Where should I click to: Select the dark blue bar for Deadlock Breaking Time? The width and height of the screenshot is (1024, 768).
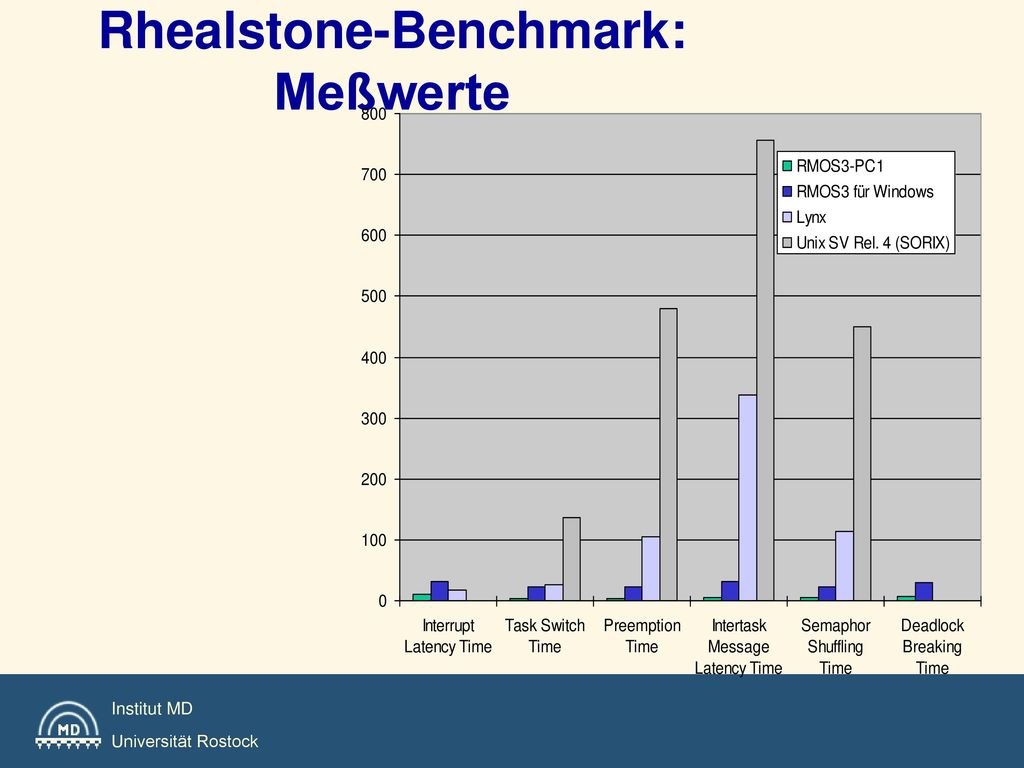coord(923,592)
